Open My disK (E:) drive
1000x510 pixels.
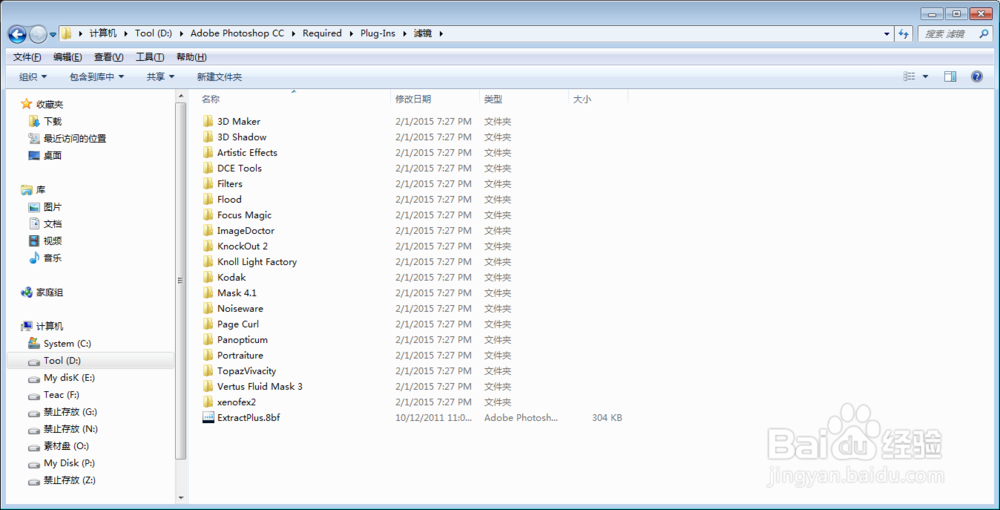tap(61, 377)
